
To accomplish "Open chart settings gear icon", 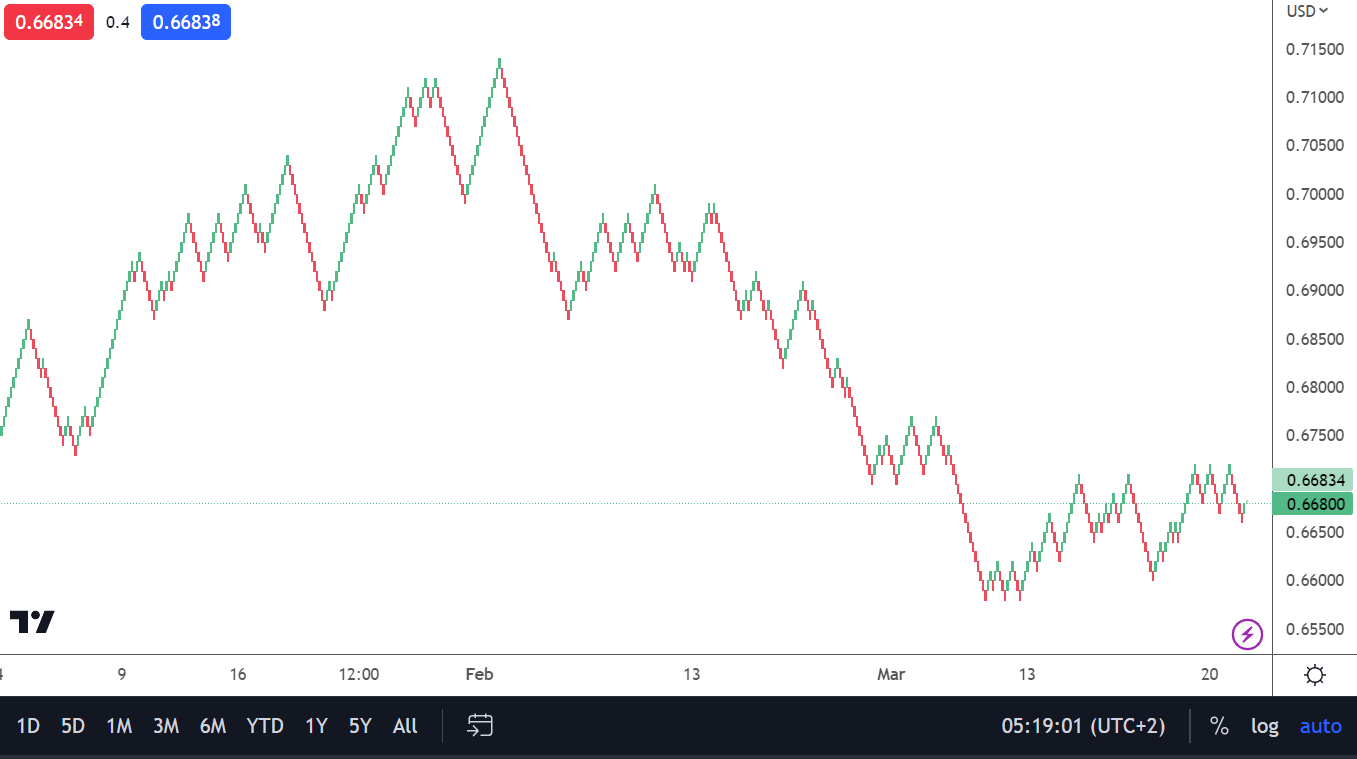I will click(1315, 675).
